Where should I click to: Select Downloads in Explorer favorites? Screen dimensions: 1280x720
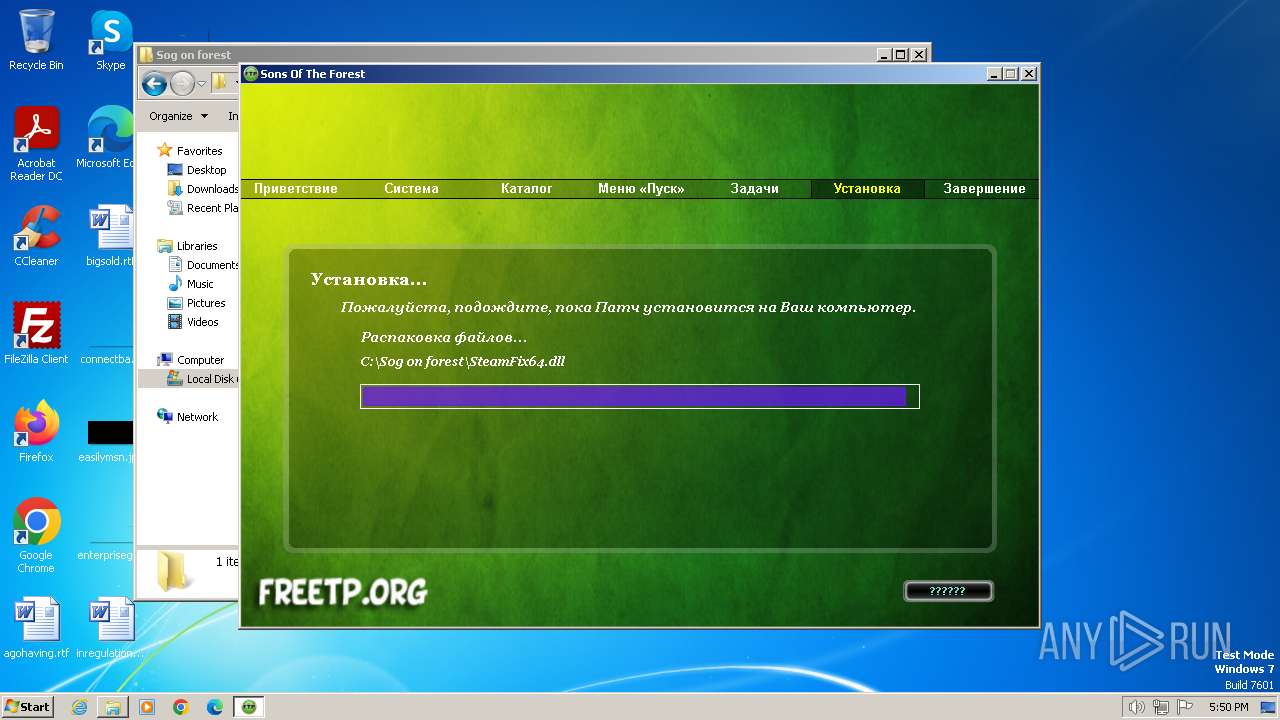point(203,189)
